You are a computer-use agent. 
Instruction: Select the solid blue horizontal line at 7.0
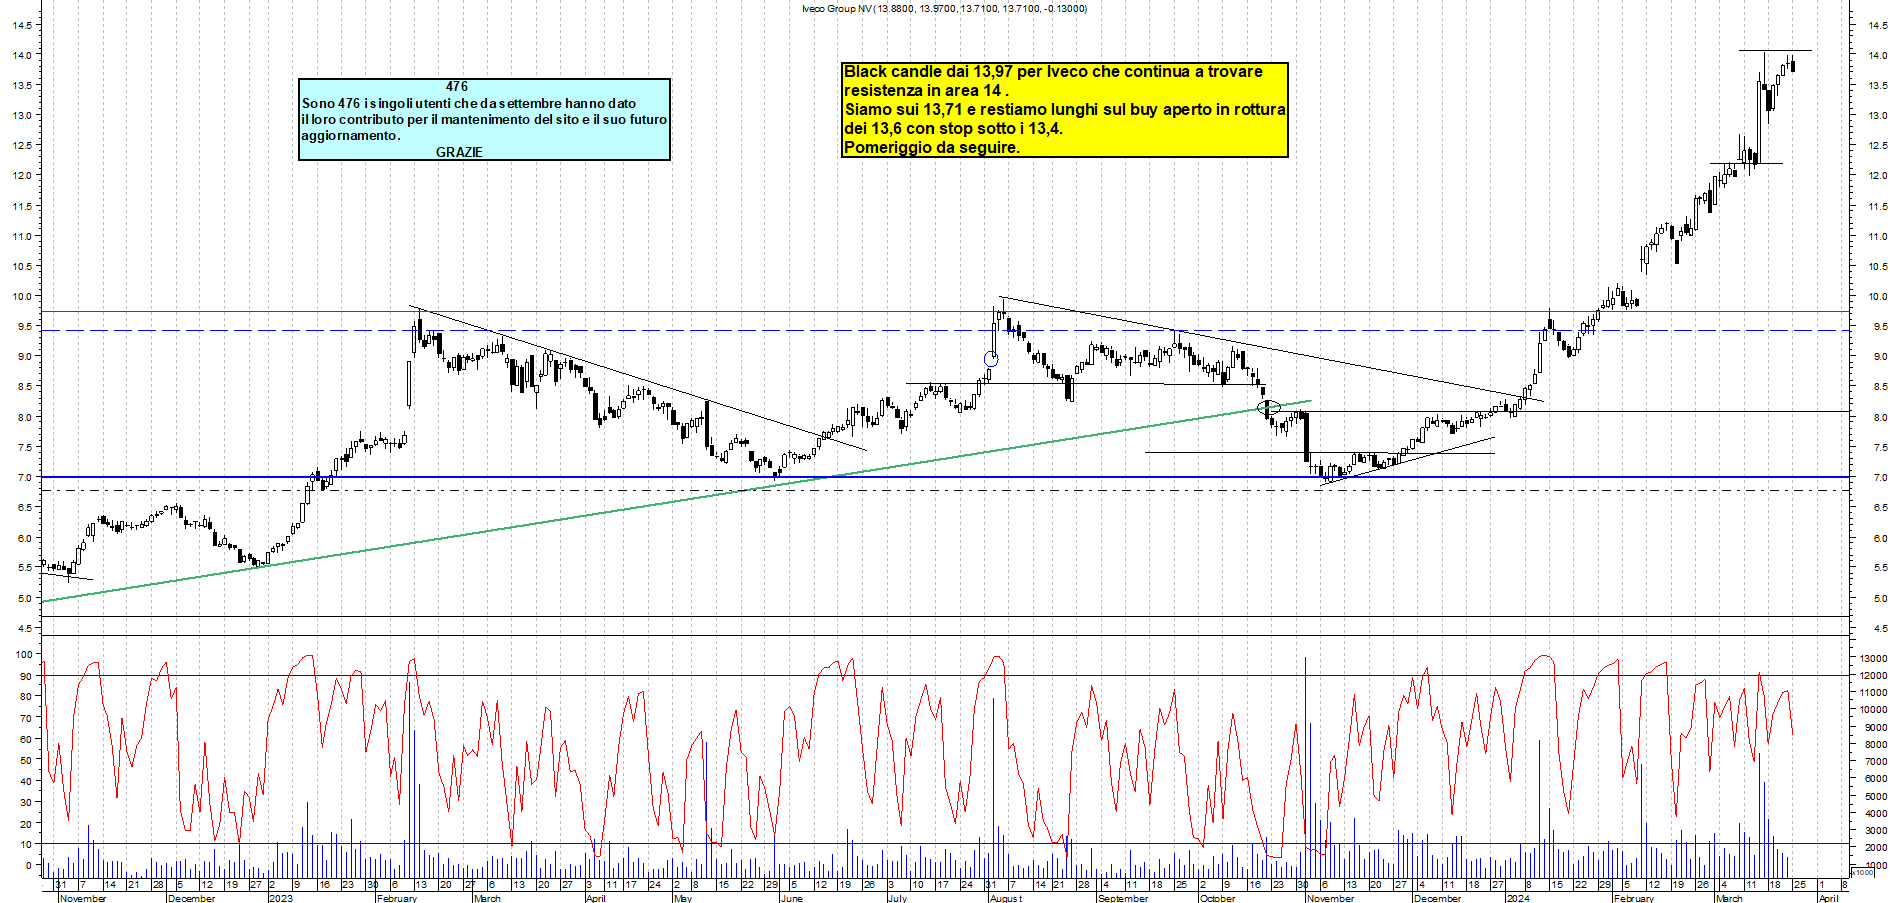(945, 477)
